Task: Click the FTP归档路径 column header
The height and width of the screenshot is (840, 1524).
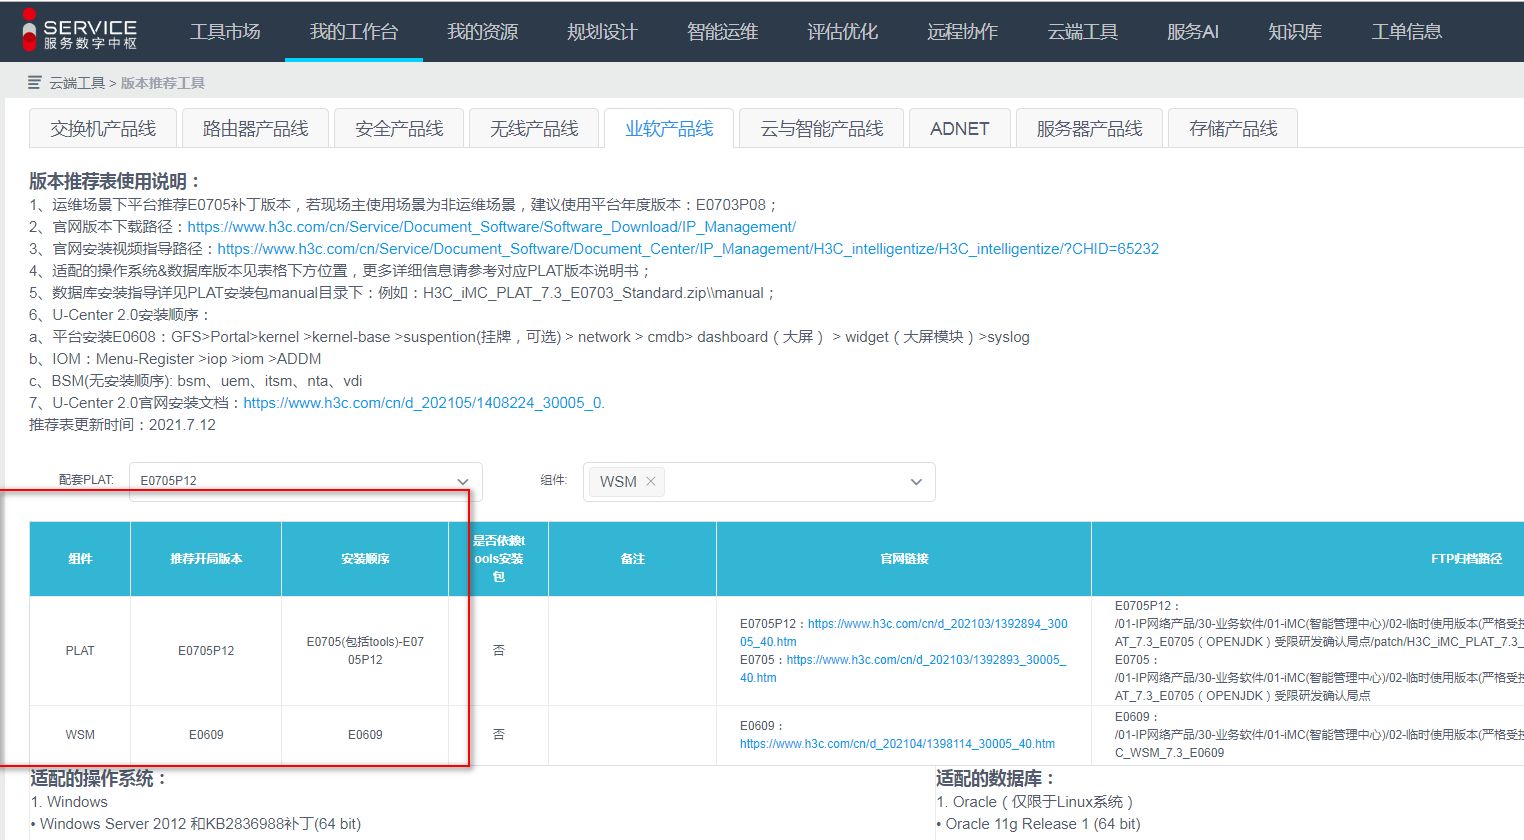Action: 1466,559
